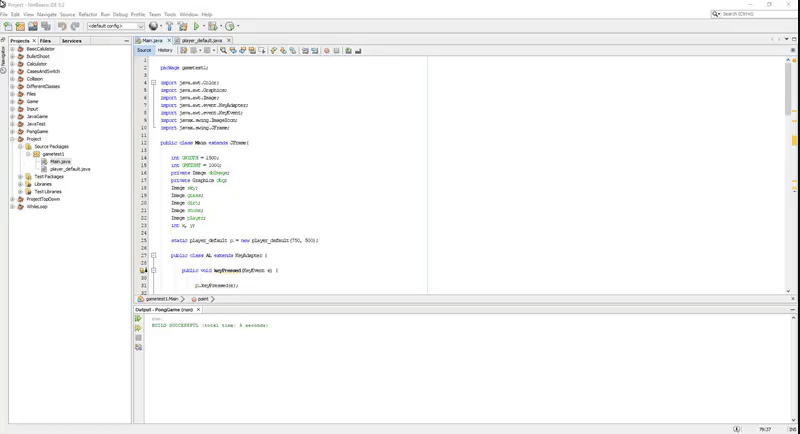The height and width of the screenshot is (434, 800).
Task: Close the Output PongGame tab
Action: (198, 310)
